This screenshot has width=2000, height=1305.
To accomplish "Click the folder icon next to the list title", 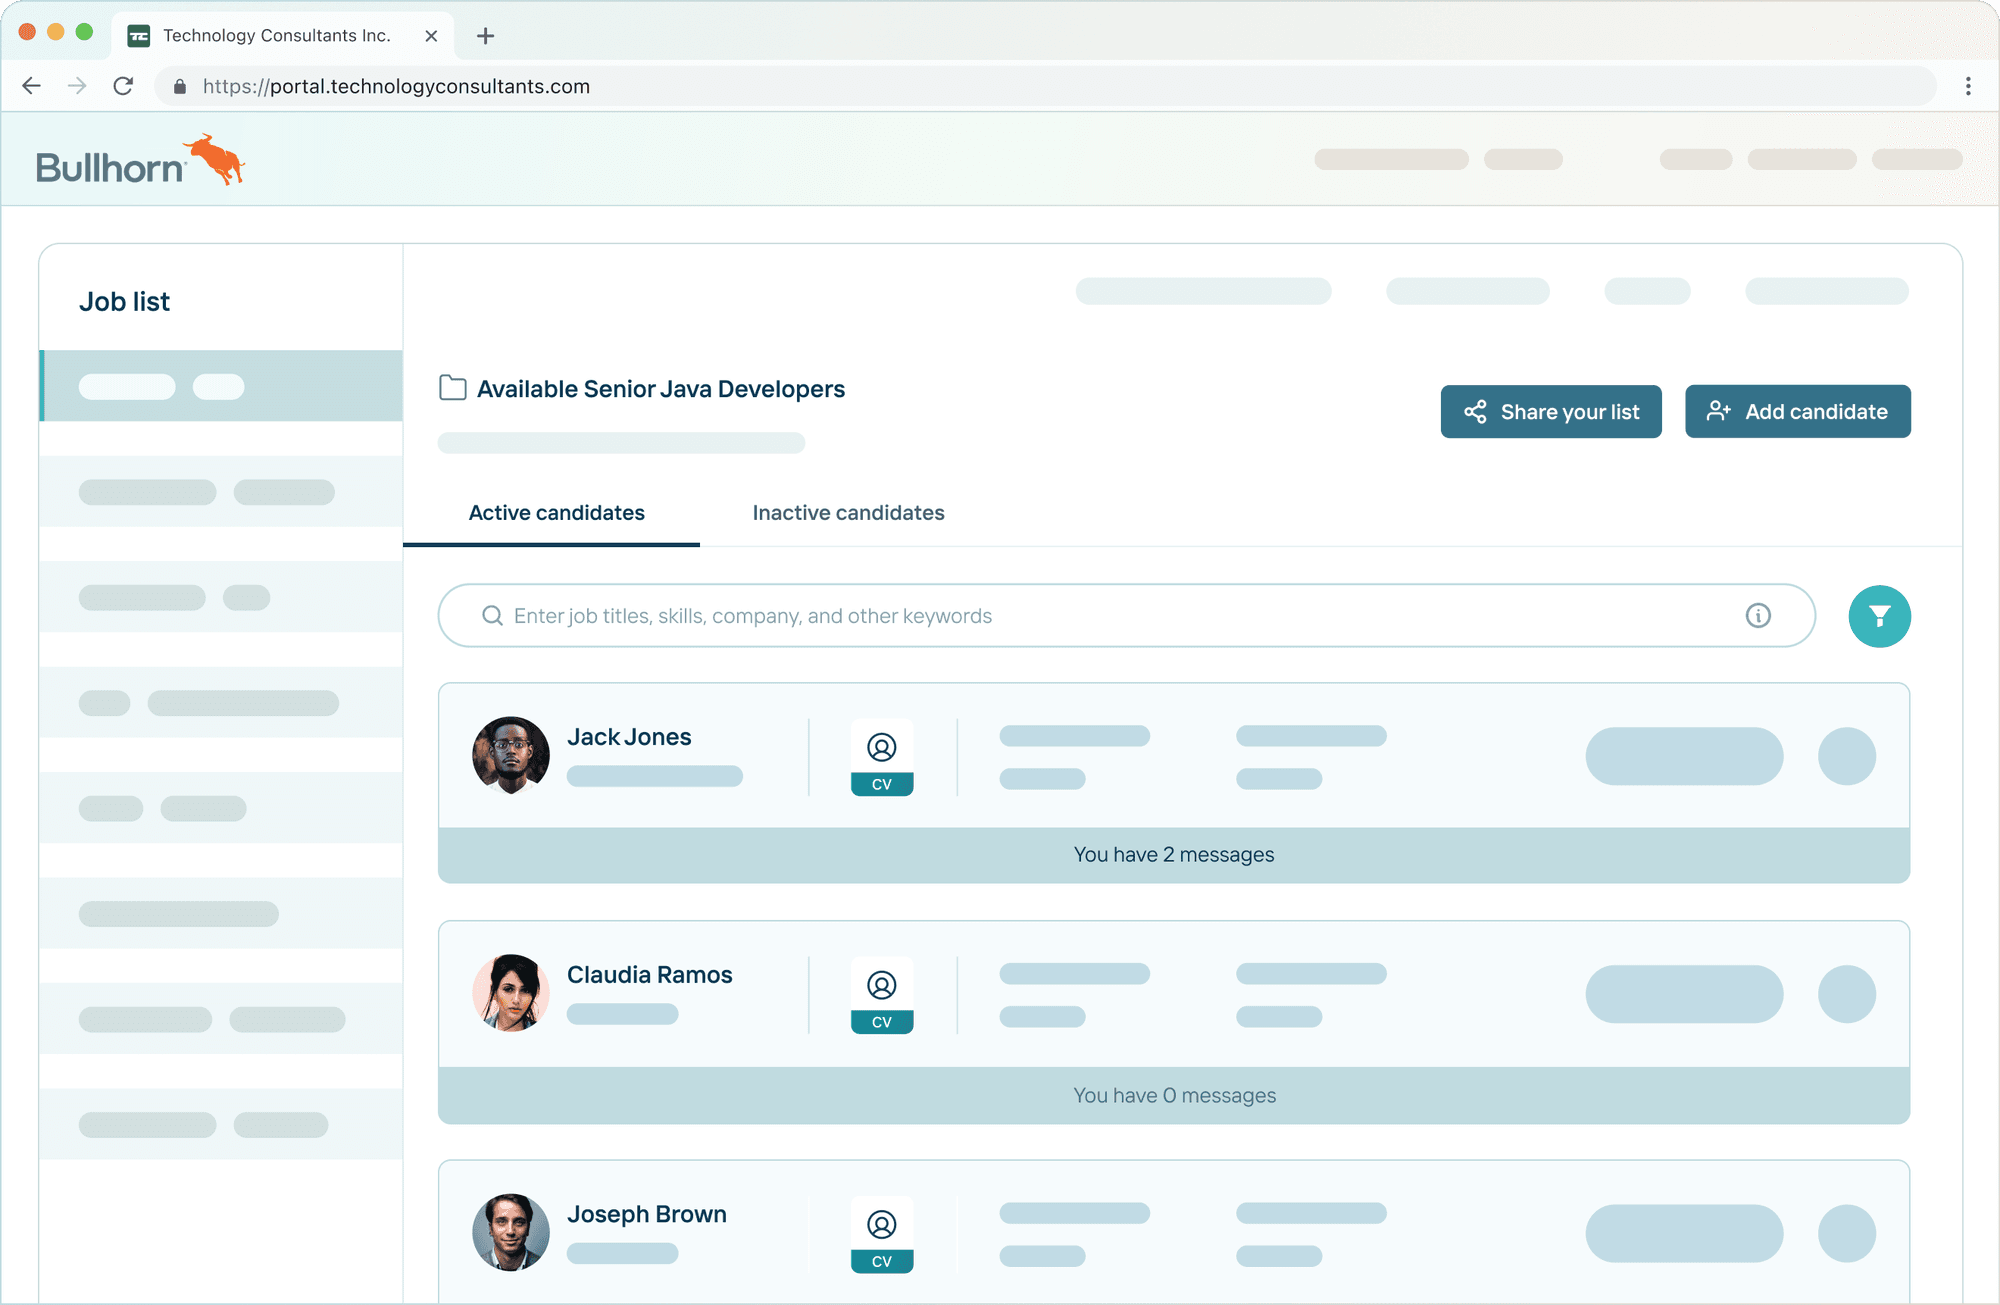I will tap(452, 388).
